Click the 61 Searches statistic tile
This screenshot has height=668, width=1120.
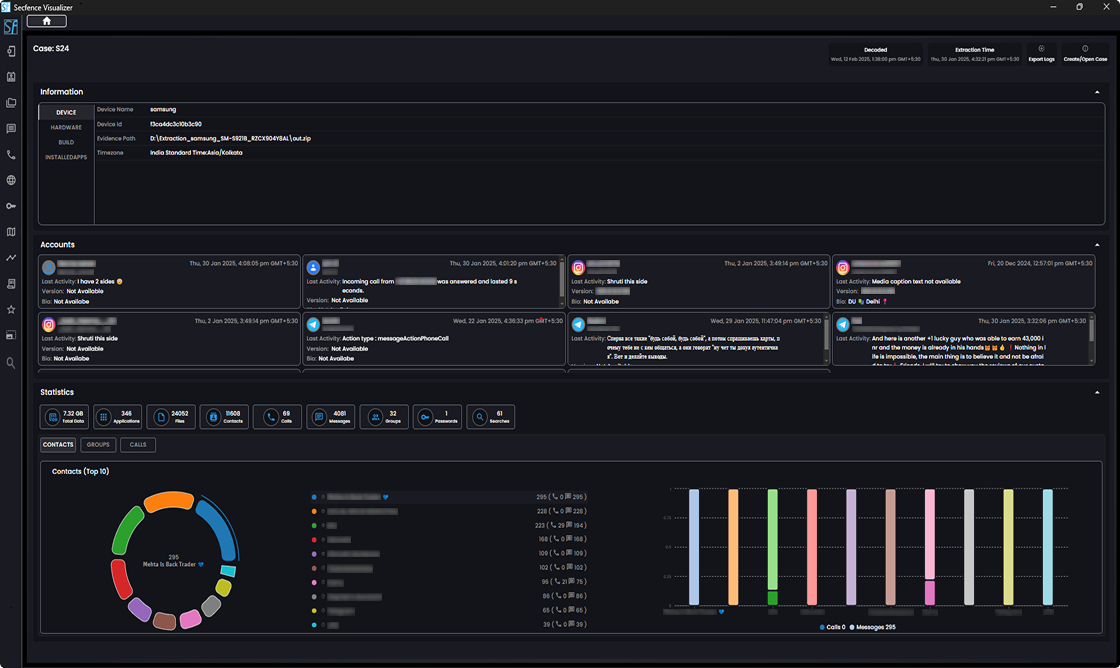coord(491,417)
